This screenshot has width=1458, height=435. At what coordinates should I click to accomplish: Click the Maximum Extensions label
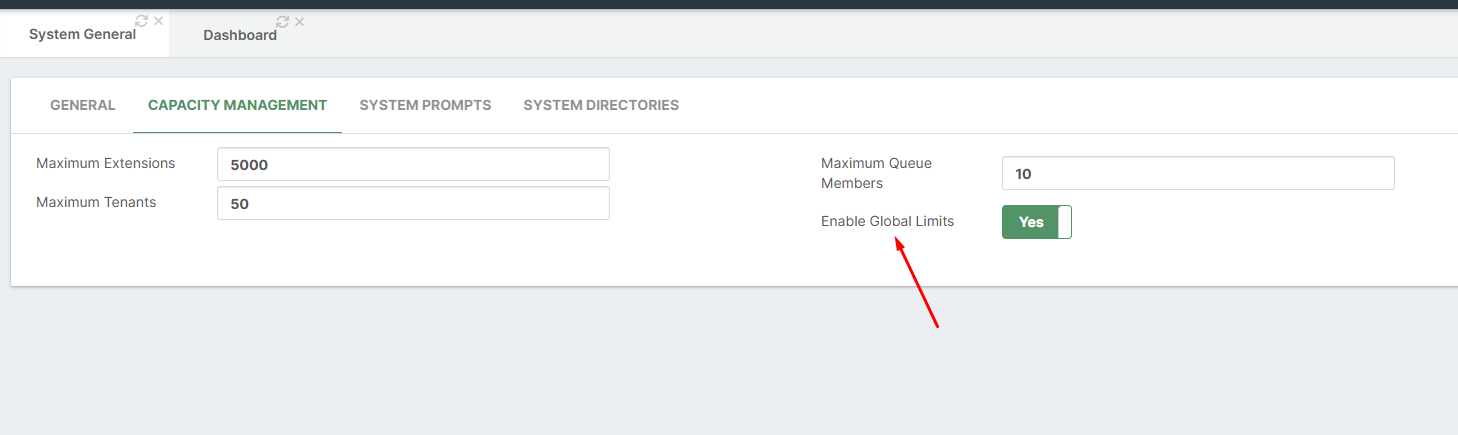(x=105, y=163)
